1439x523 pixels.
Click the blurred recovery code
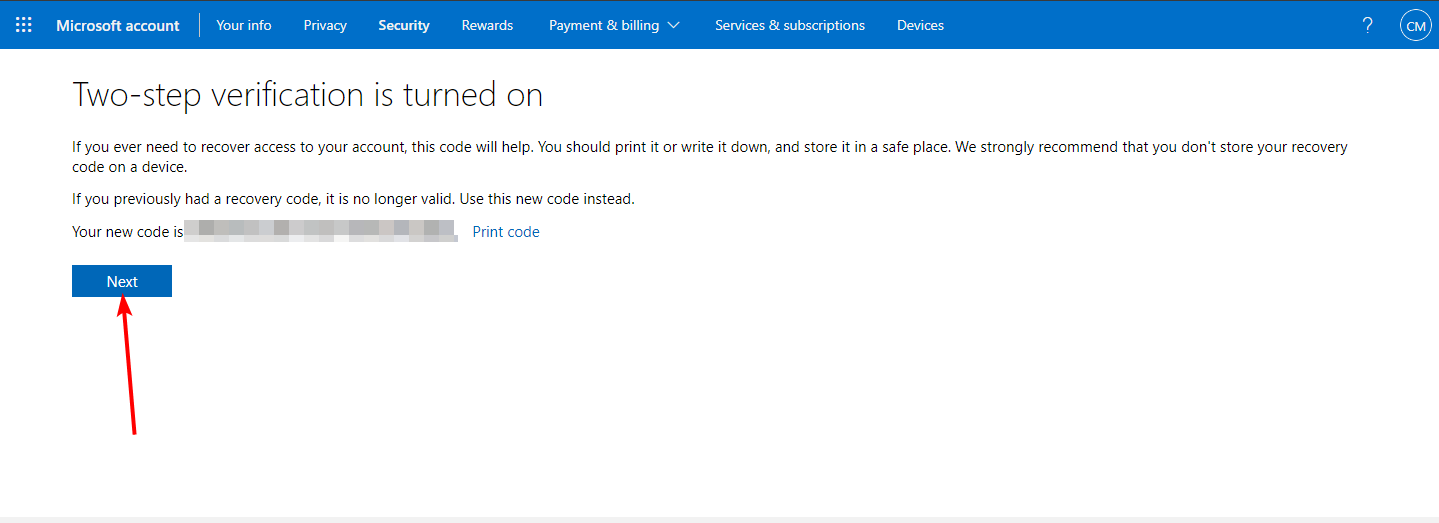(321, 231)
